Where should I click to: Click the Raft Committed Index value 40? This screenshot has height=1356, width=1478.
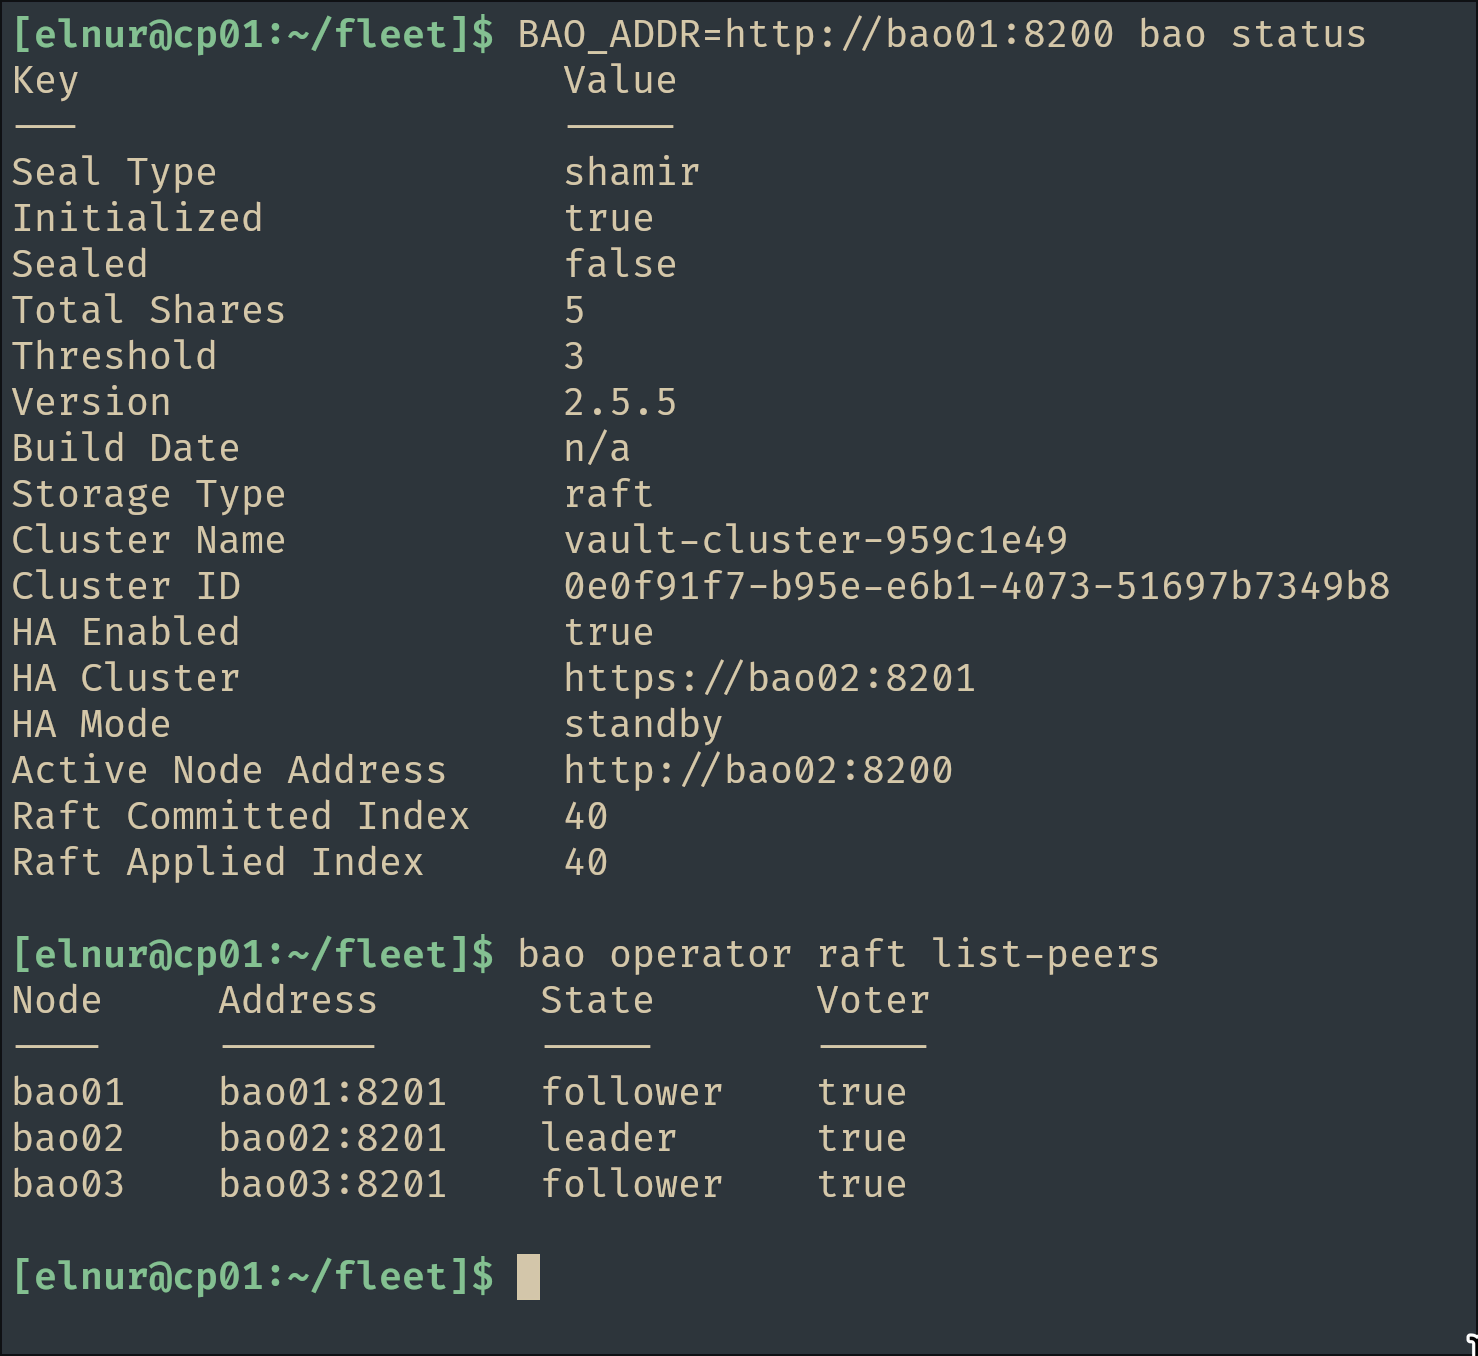pos(586,816)
